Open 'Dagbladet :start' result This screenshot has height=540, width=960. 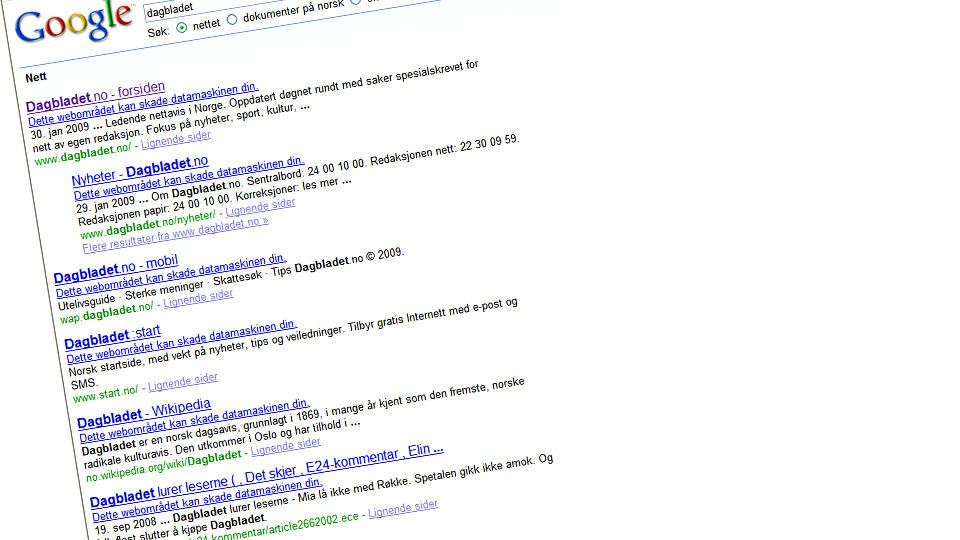(113, 337)
